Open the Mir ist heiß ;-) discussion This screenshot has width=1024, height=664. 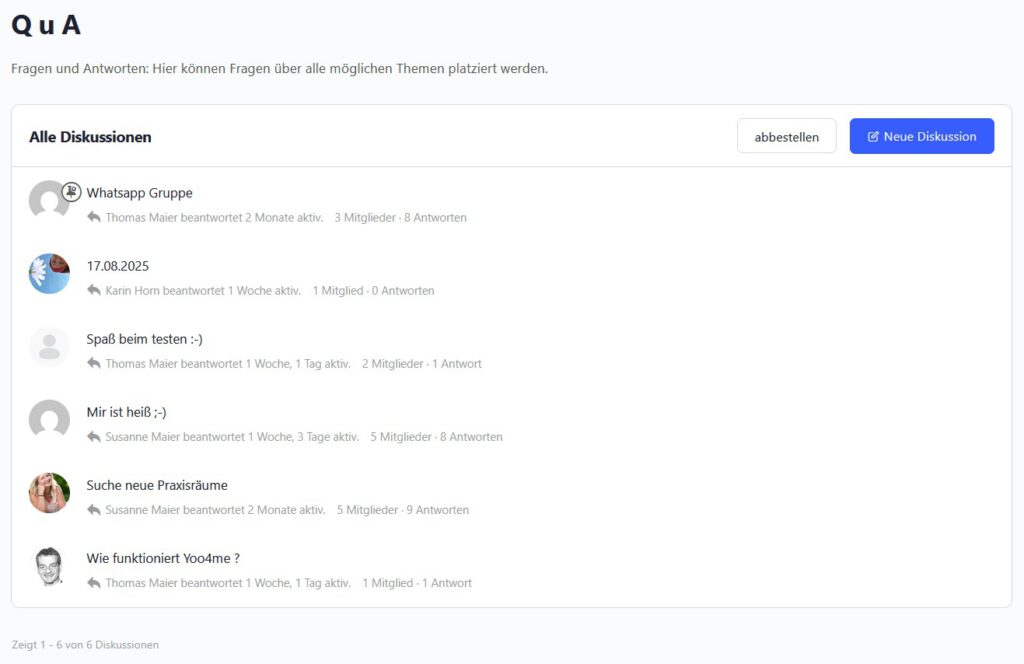pyautogui.click(x=126, y=412)
